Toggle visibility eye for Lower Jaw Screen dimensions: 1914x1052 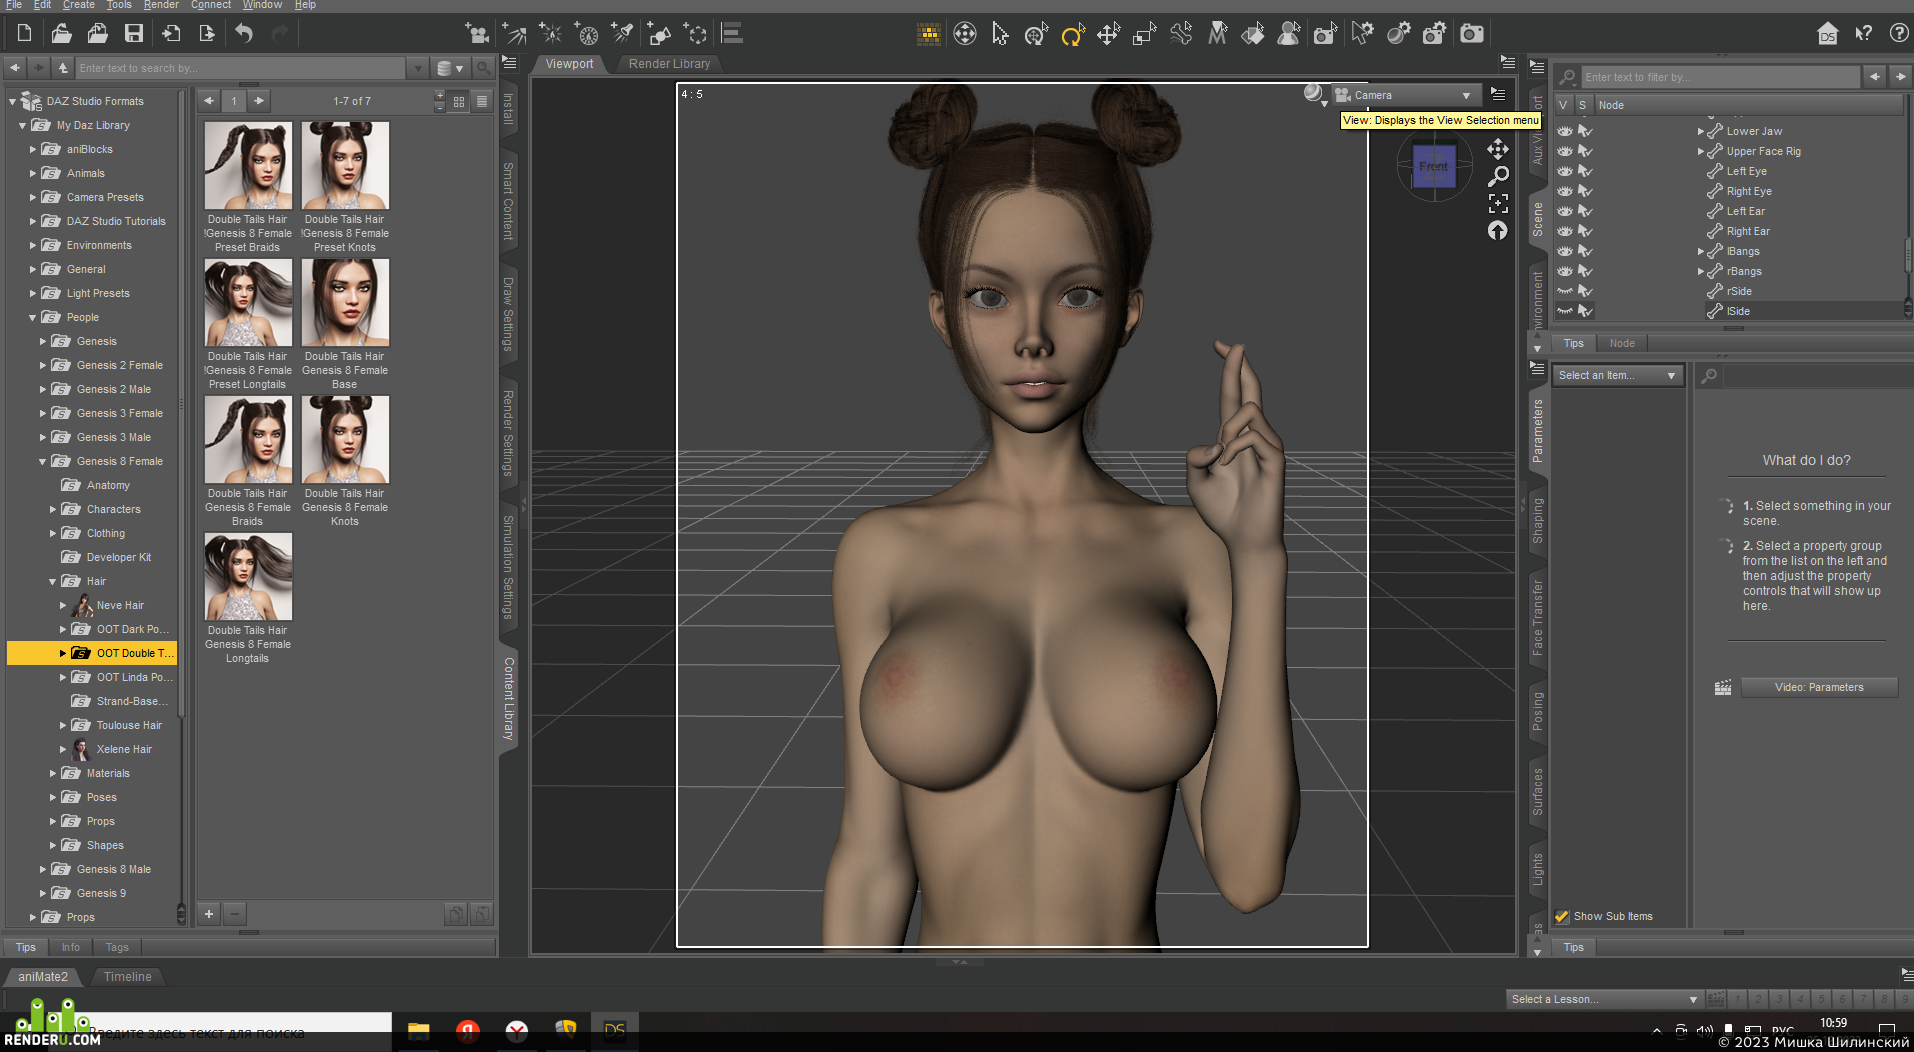point(1565,131)
